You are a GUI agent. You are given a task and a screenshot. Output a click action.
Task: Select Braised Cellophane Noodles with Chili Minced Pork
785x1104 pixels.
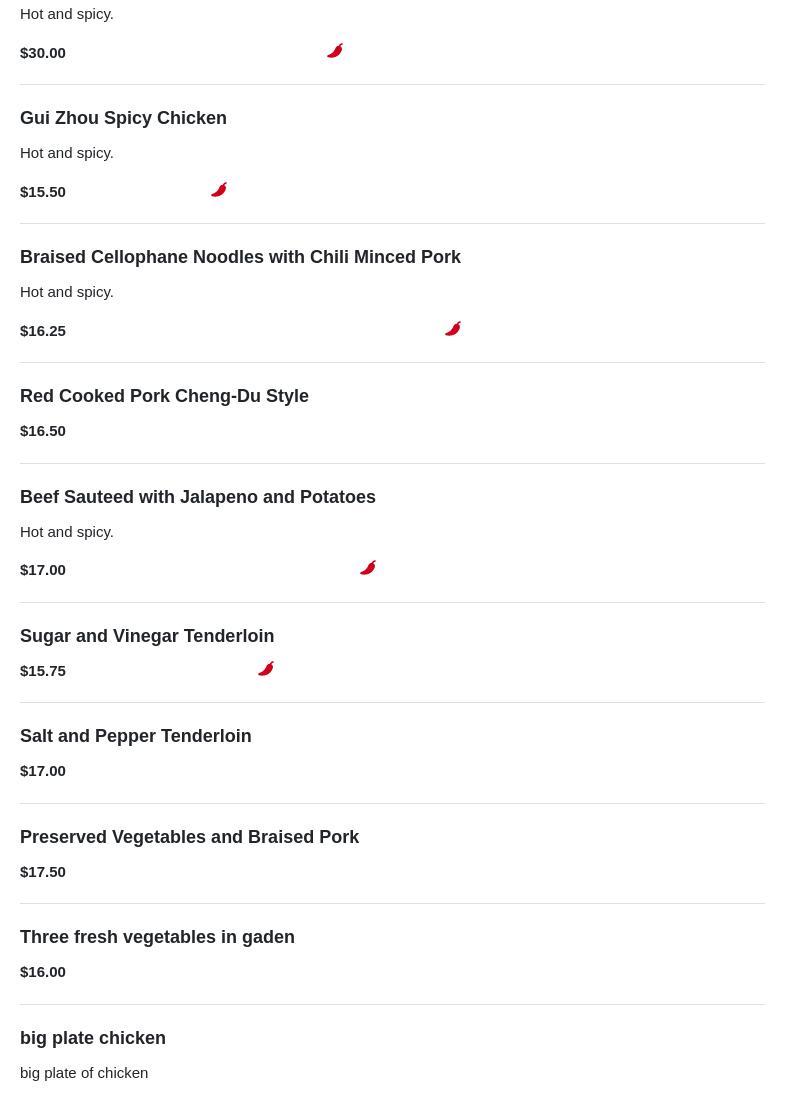coord(240,257)
